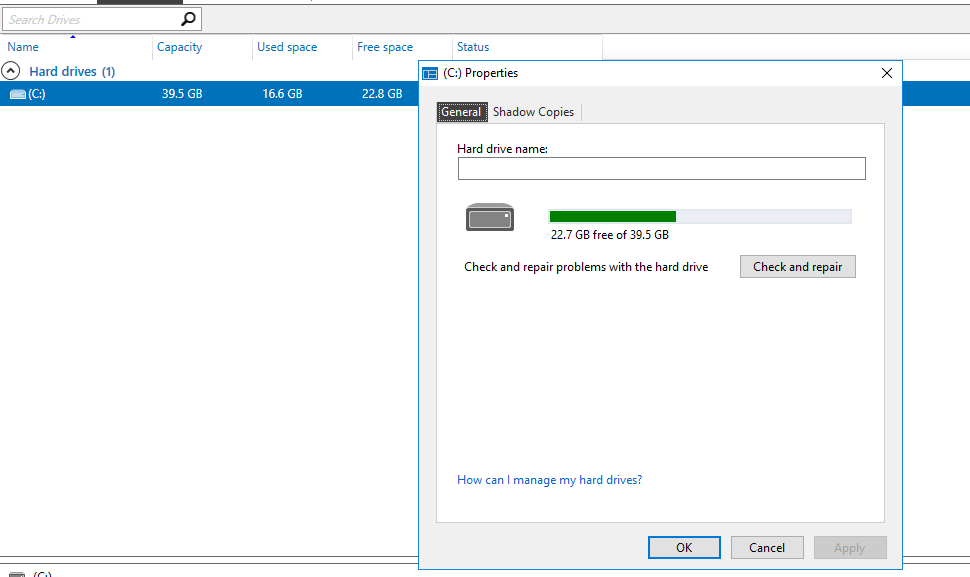Screen dimensions: 970x577
Task: Click the Hard drive name text field
Action: click(x=661, y=168)
